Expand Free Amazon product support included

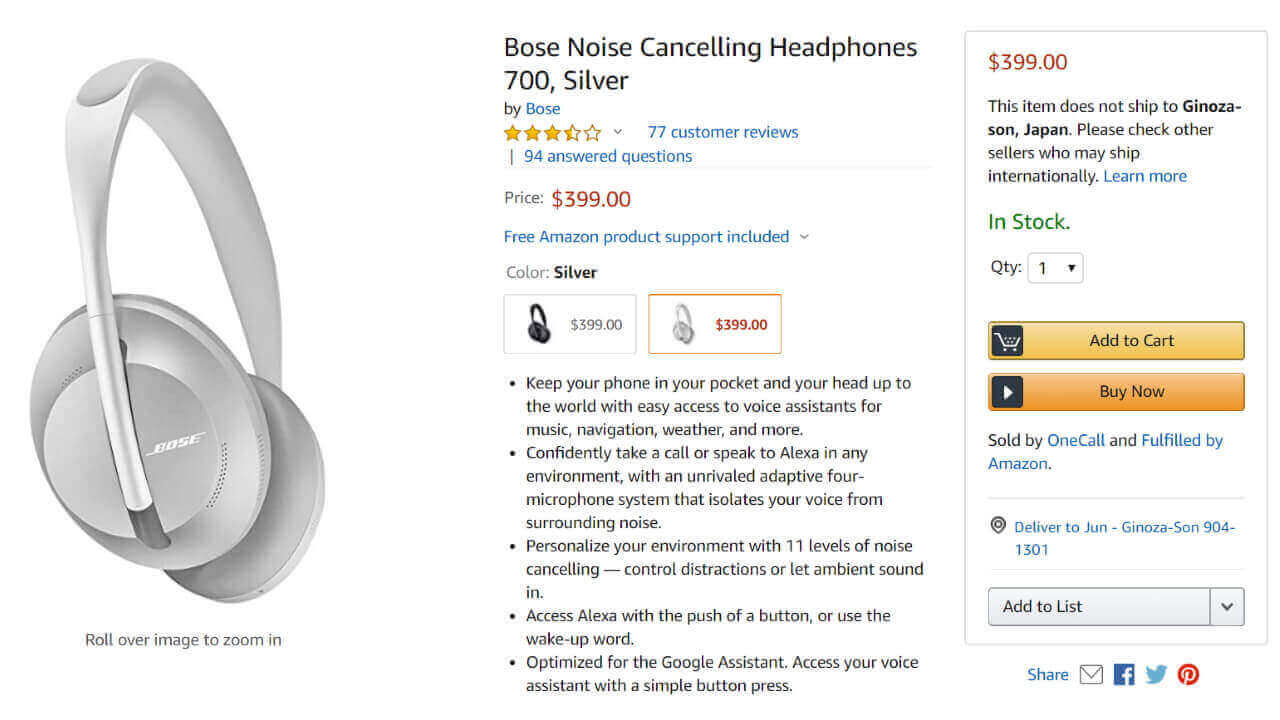click(x=656, y=237)
